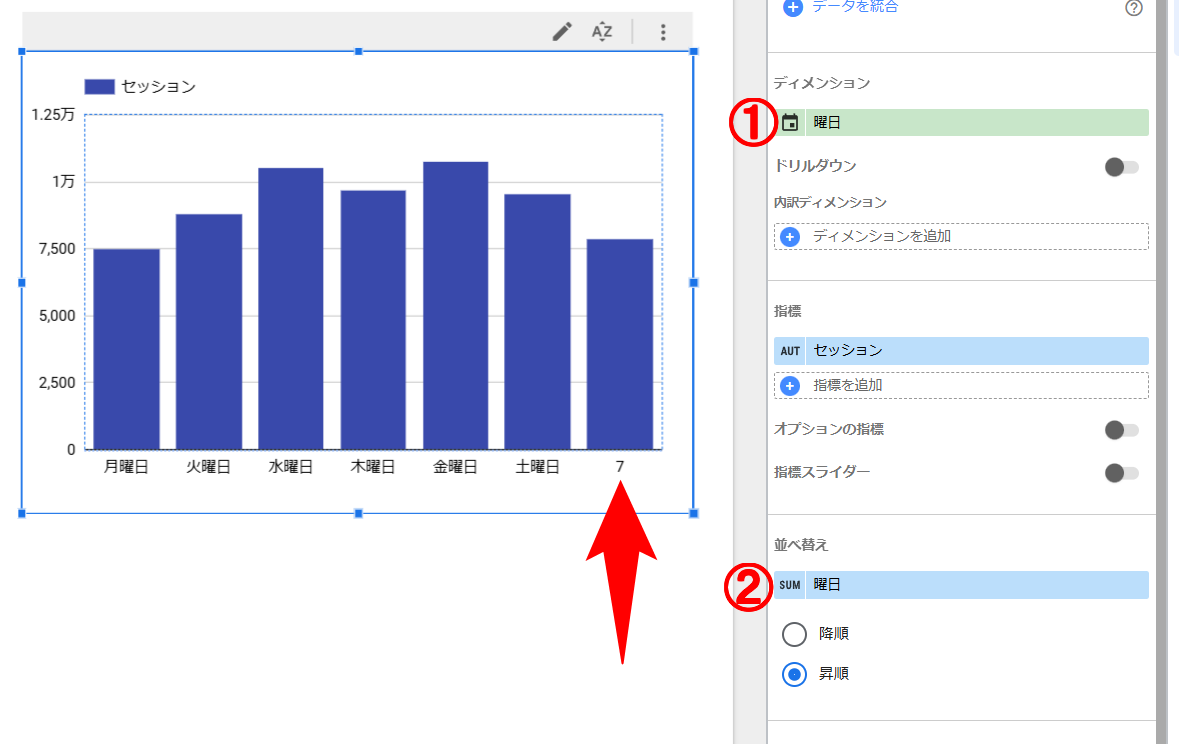Screen dimensions: 1179x744
Task: Turn on the オプションの指標 toggle
Action: pyautogui.click(x=1121, y=430)
